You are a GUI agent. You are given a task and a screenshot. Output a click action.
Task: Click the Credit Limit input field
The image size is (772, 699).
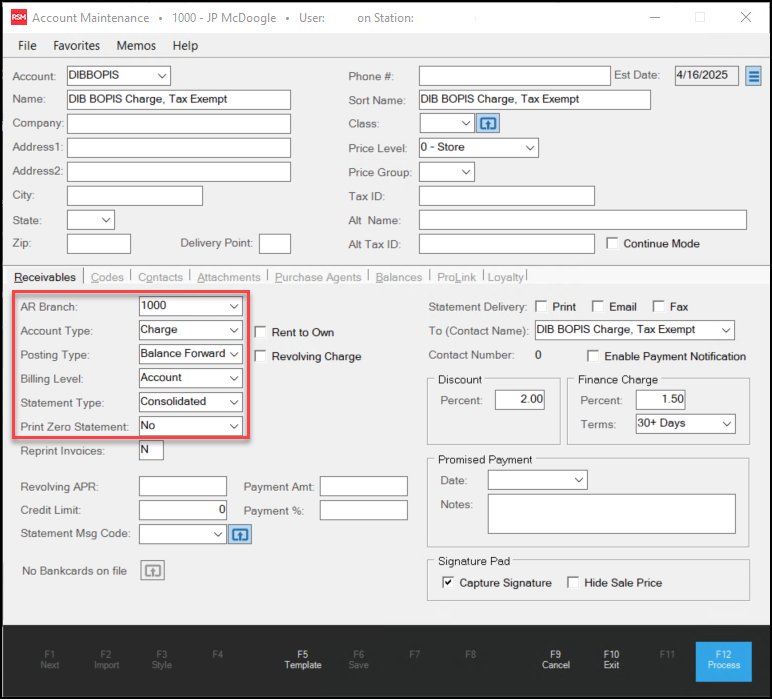point(183,510)
